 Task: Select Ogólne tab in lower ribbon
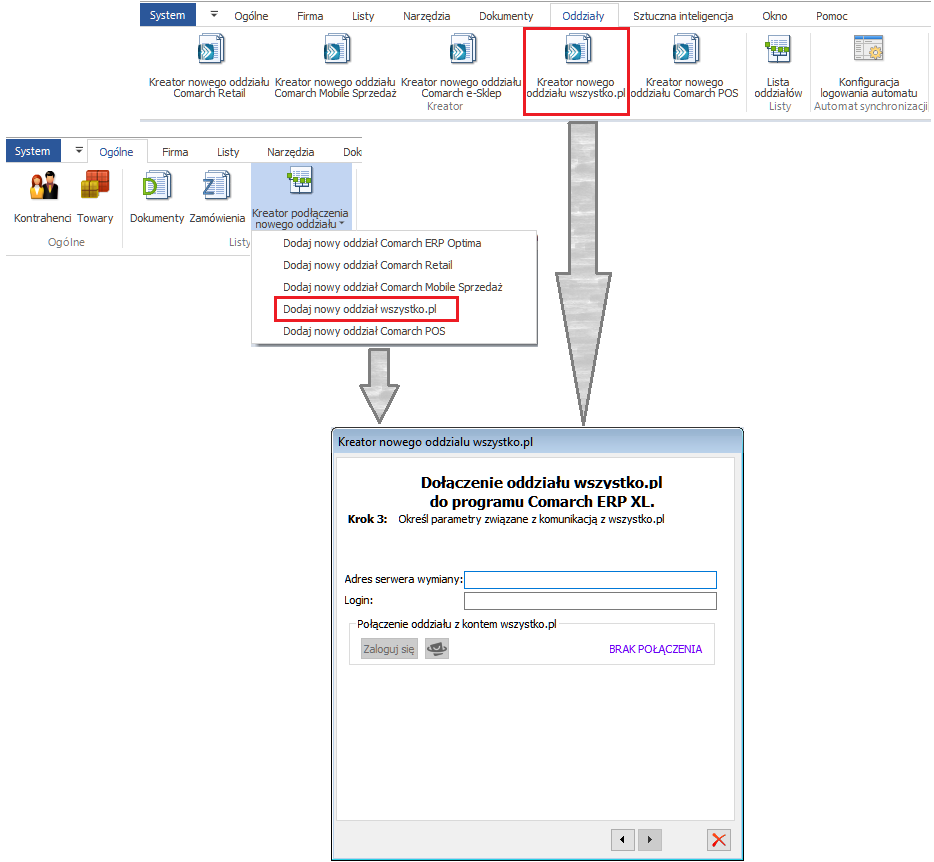click(116, 152)
